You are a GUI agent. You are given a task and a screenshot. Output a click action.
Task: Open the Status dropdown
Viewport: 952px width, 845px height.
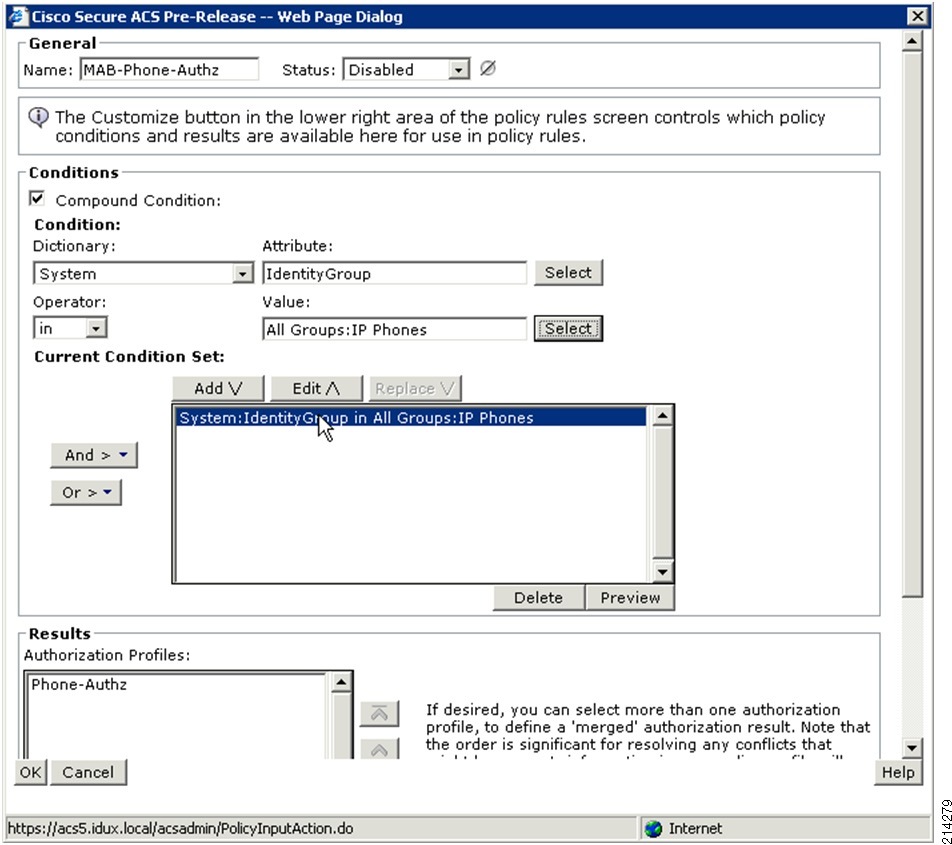459,70
